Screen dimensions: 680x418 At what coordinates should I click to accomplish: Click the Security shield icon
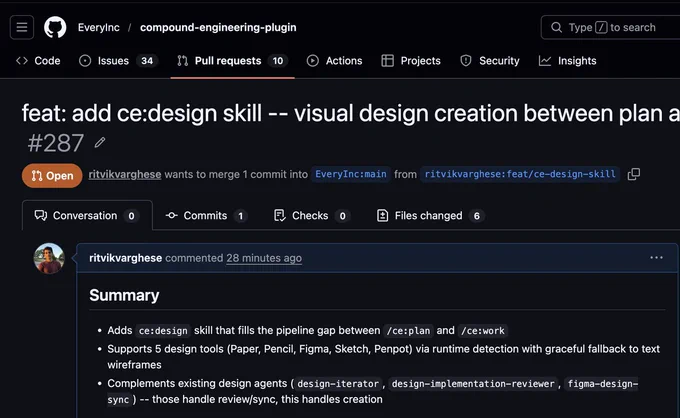pyautogui.click(x=466, y=61)
